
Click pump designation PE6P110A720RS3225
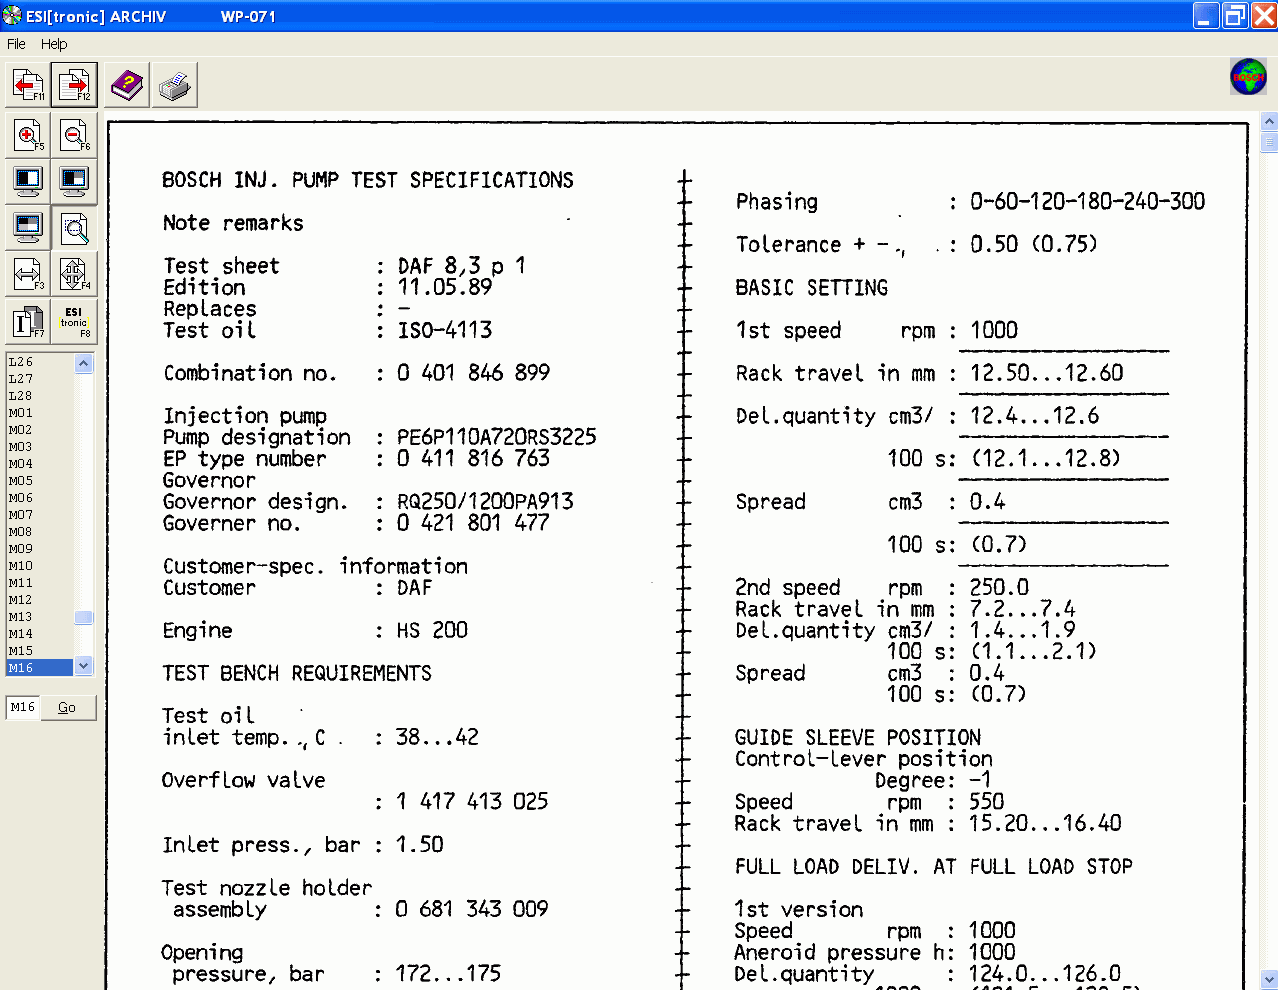(497, 437)
